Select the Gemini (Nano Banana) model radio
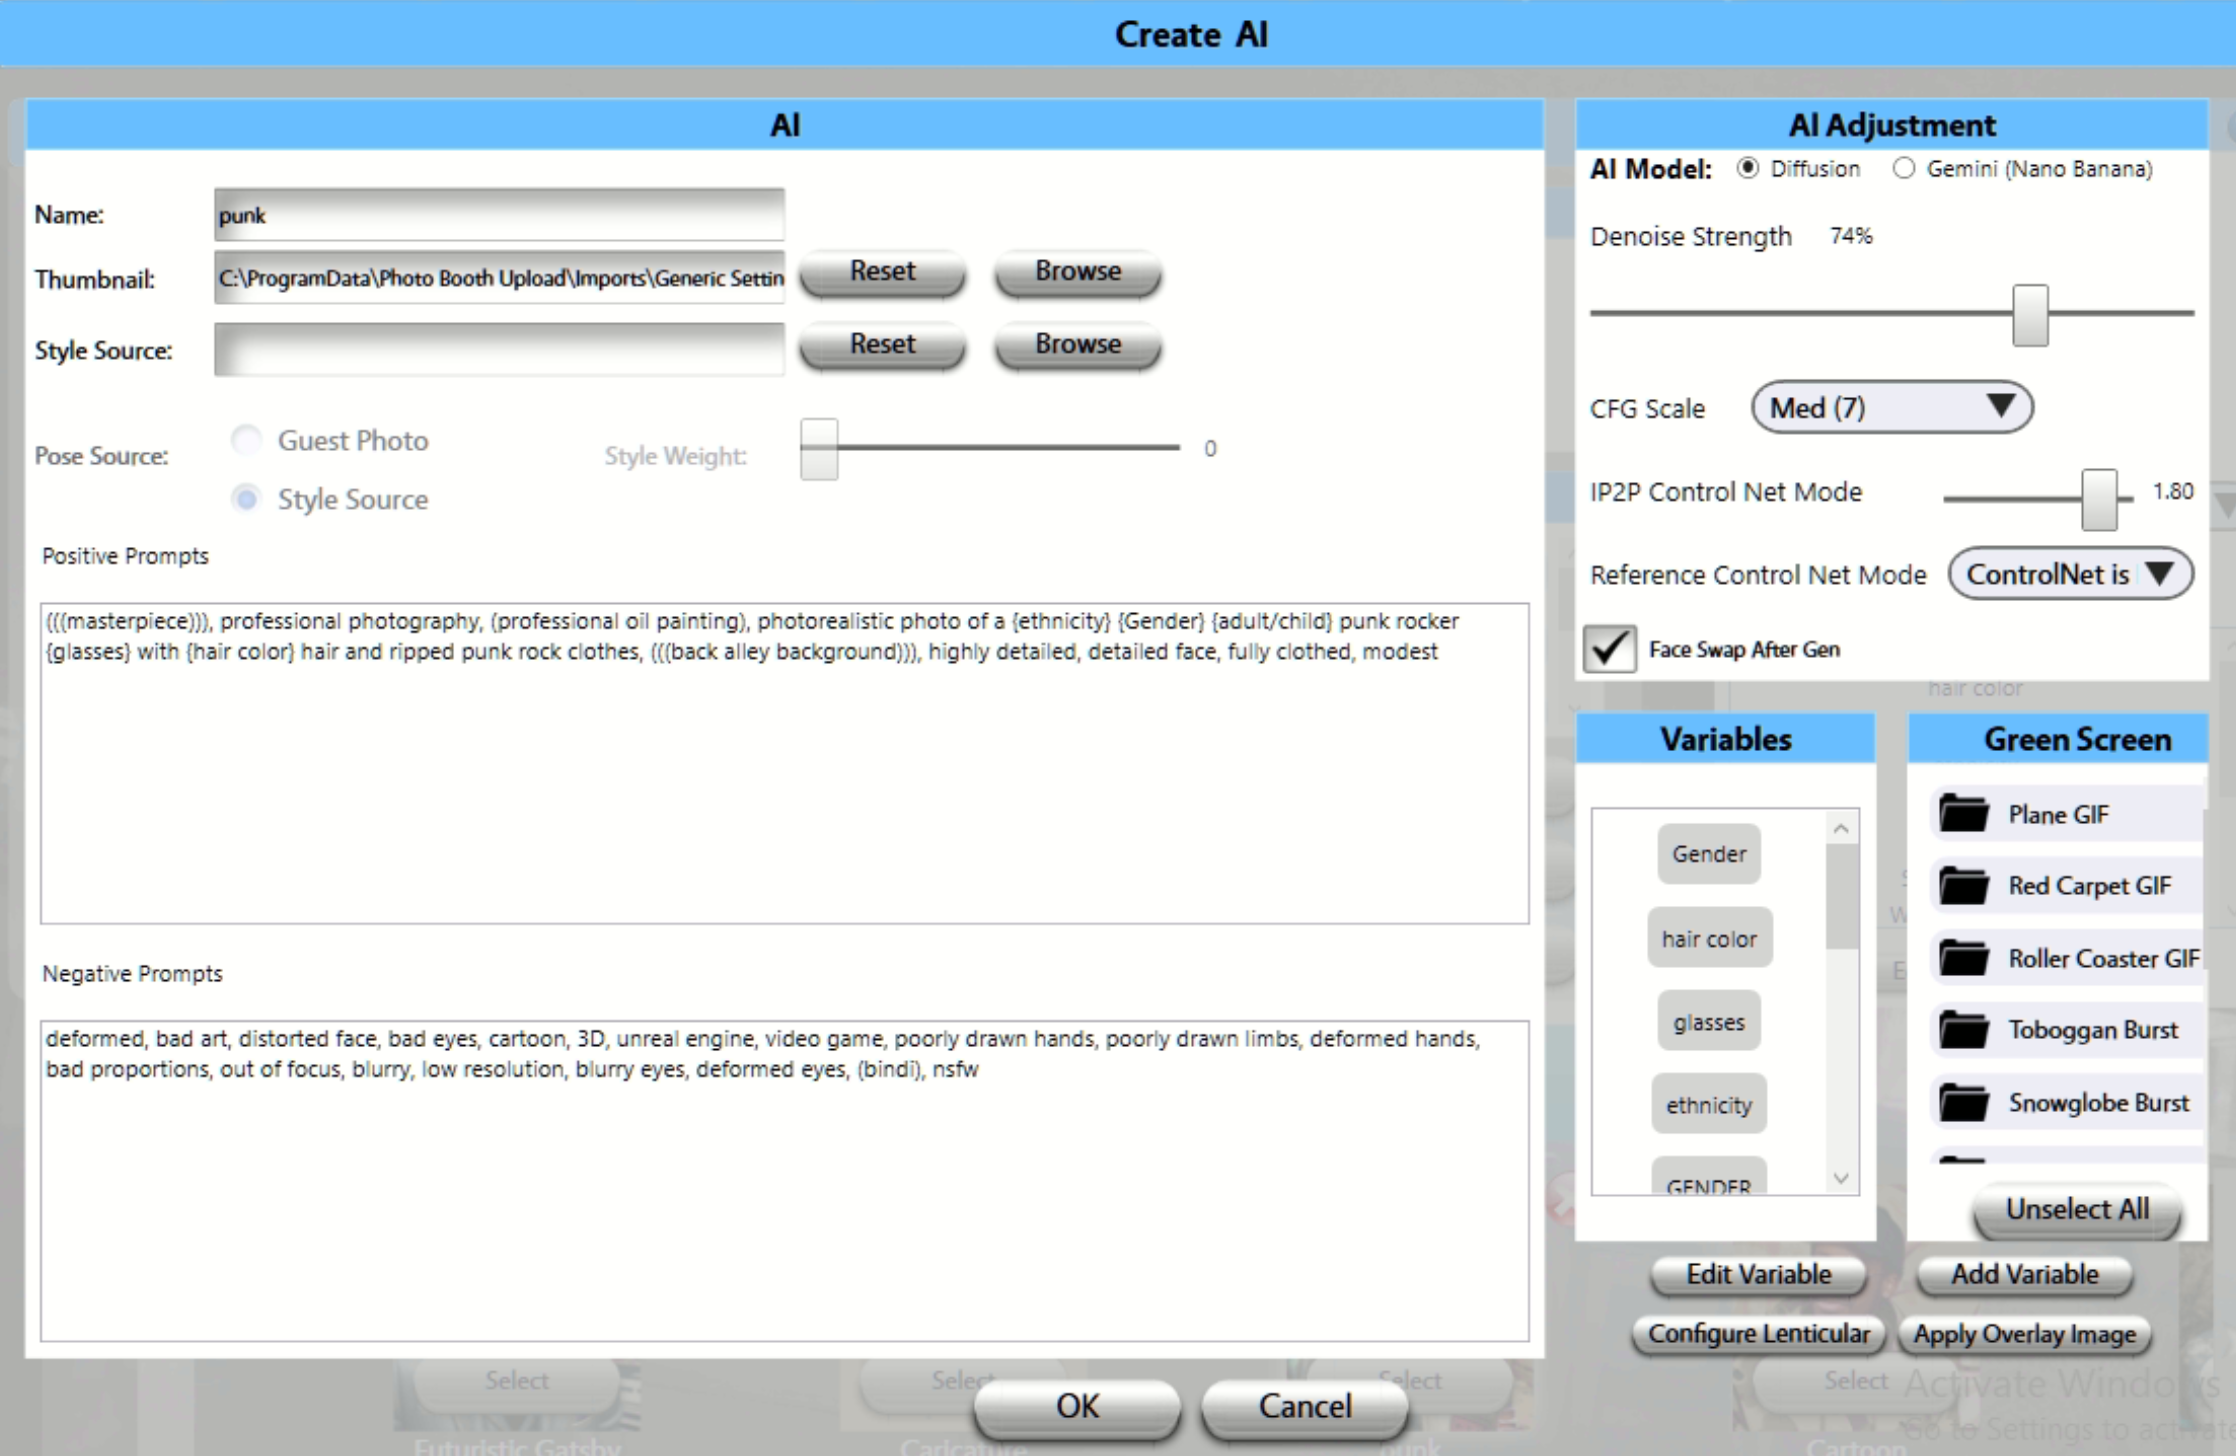Screen dimensions: 2236x1456 click(1904, 169)
